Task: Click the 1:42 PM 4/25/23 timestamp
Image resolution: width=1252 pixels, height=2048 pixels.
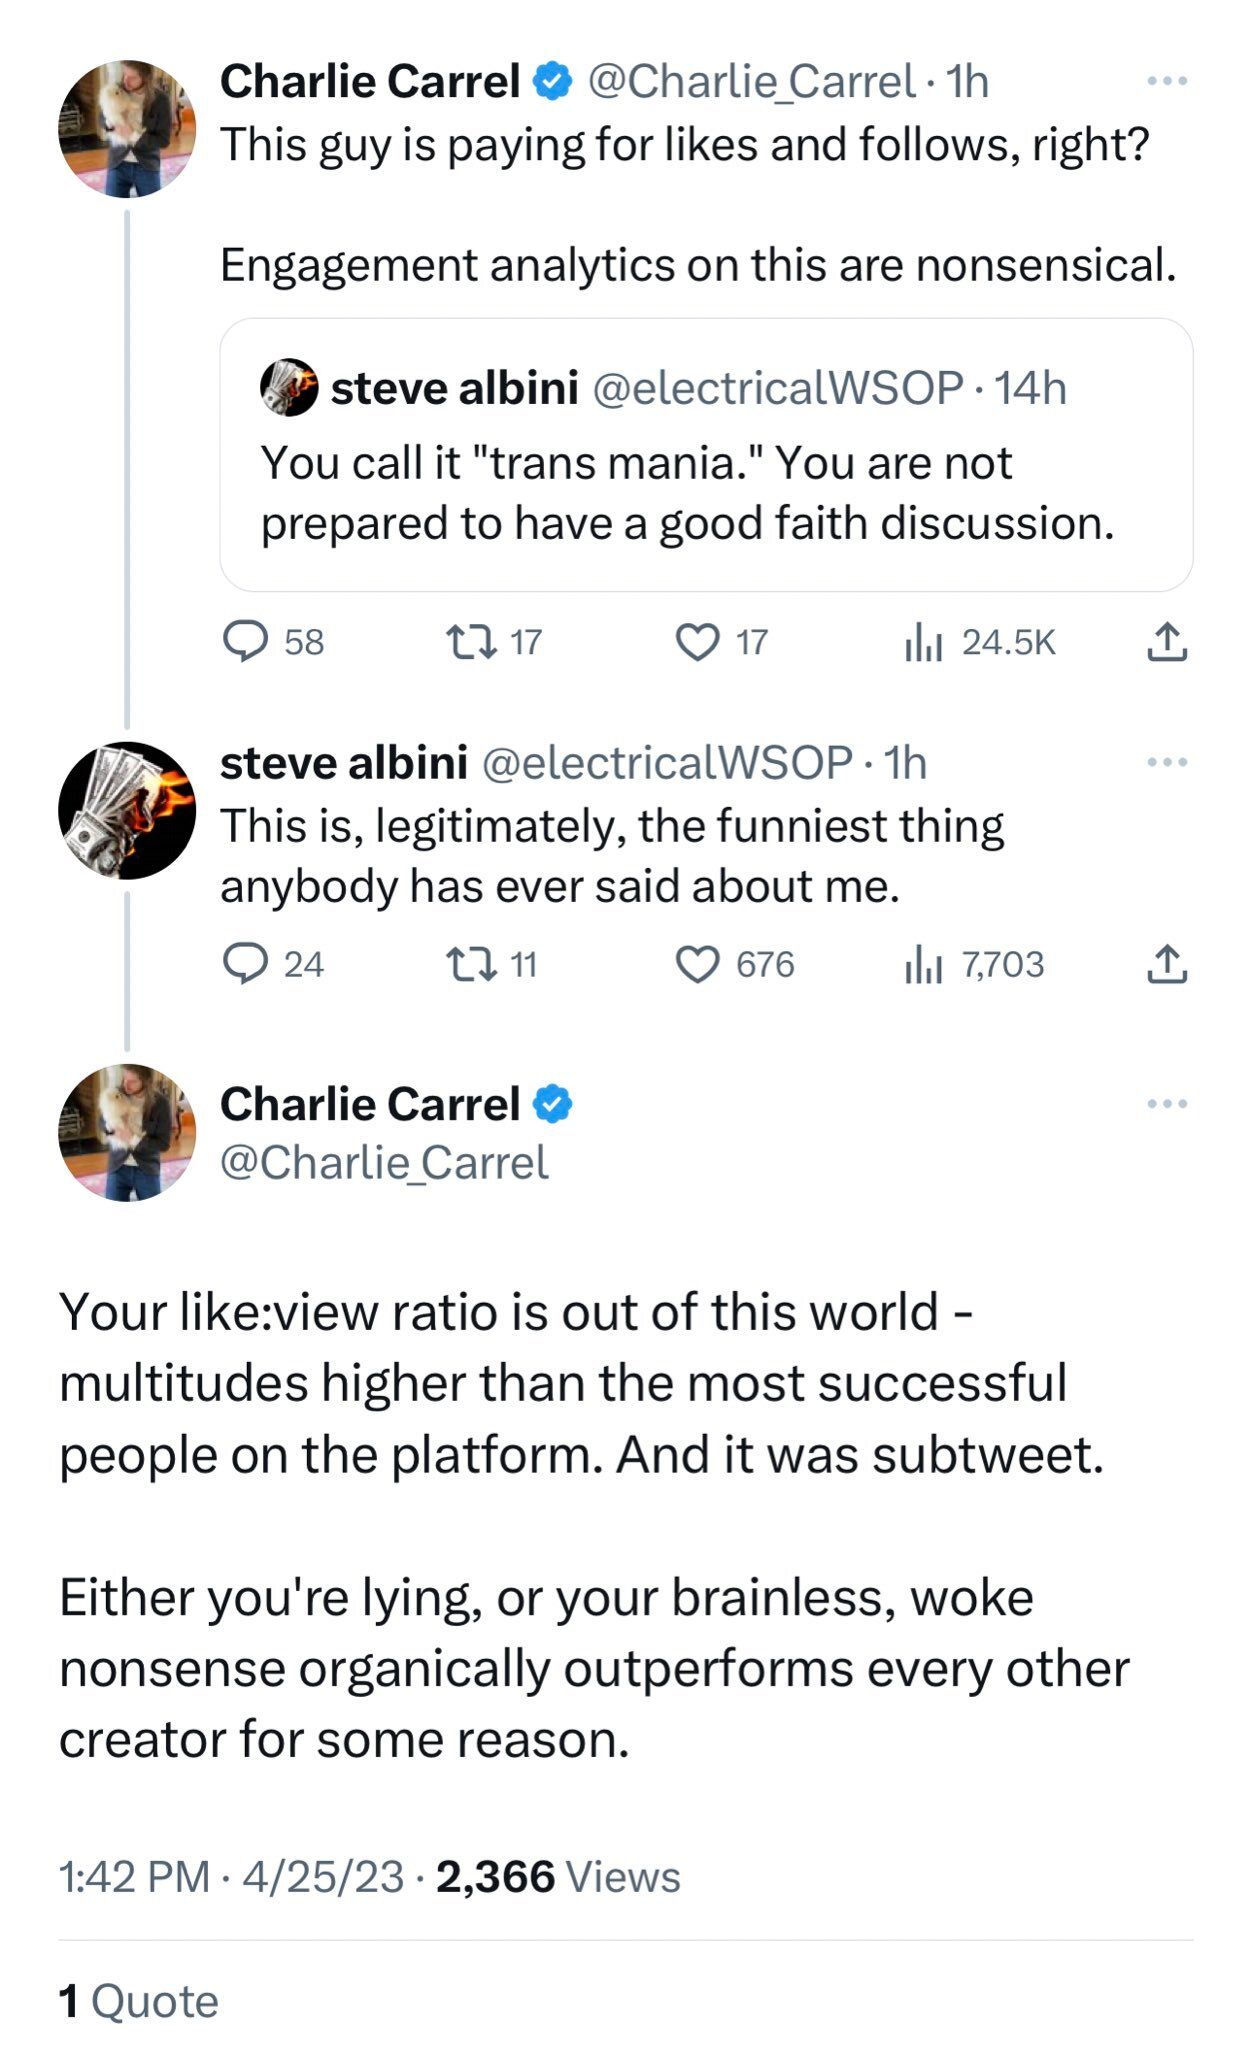Action: click(x=231, y=1877)
